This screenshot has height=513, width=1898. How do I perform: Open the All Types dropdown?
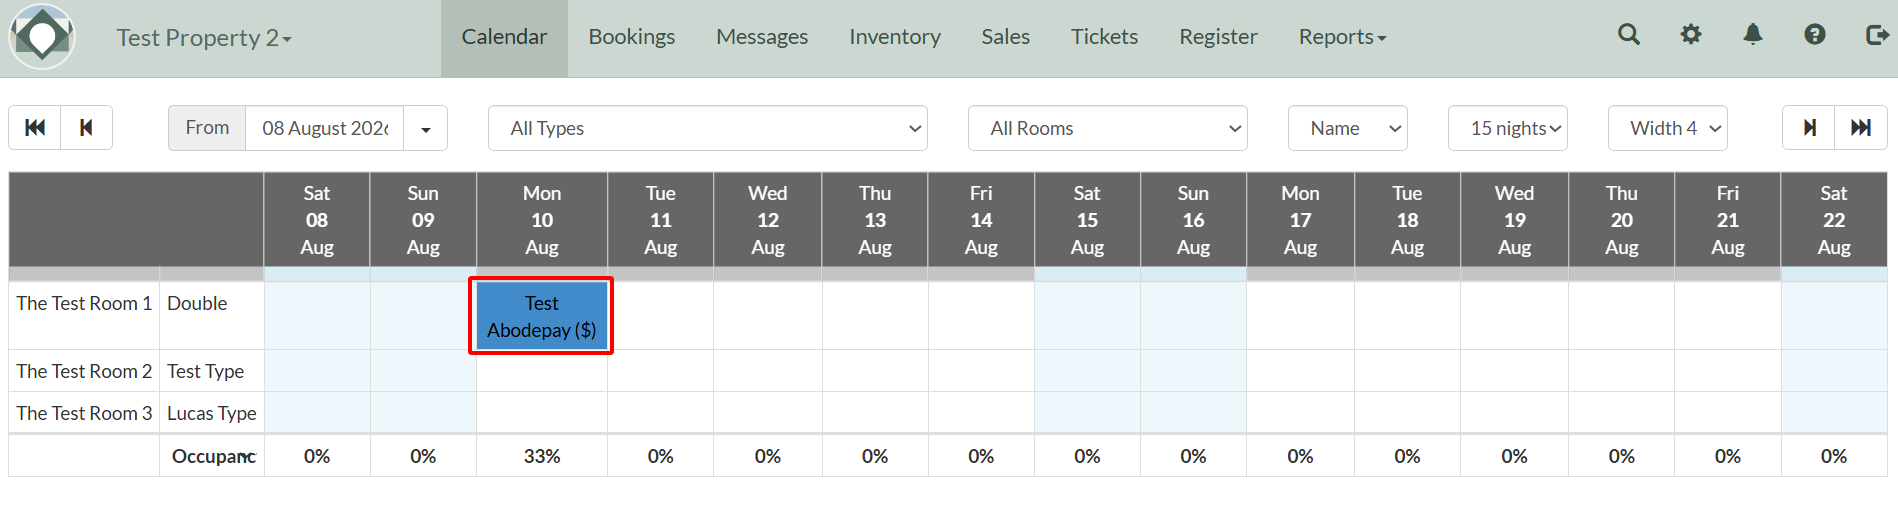tap(708, 128)
